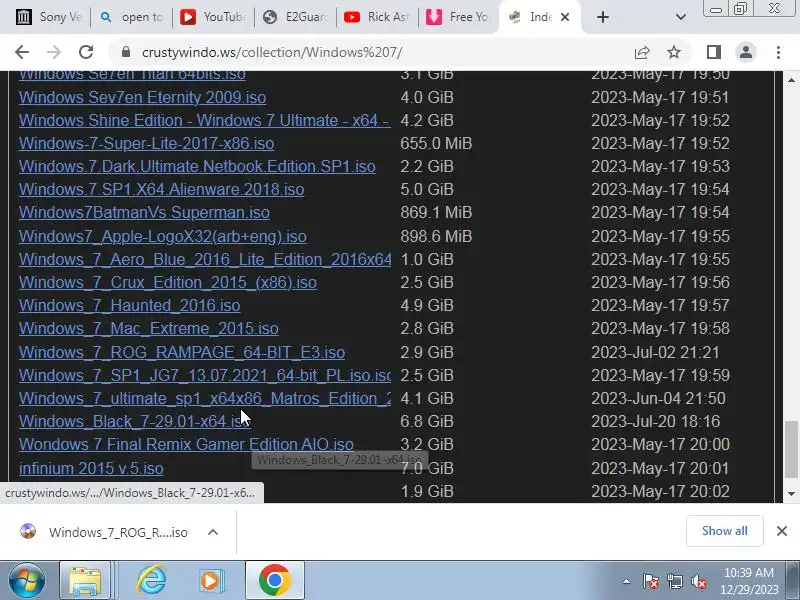Viewport: 800px width, 600px height.
Task: Open Windows_7_SP1_JG7_13.07.2021 PL iso link
Action: pyautogui.click(x=205, y=375)
